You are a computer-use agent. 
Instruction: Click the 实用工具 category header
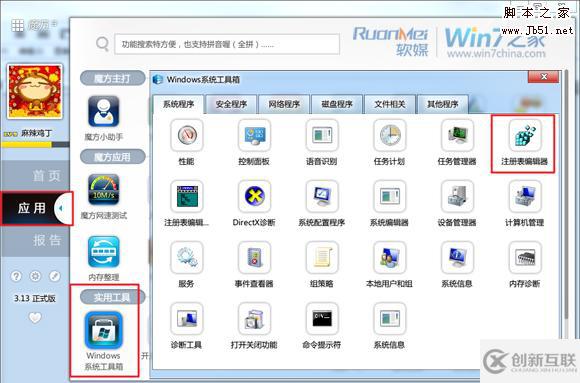pyautogui.click(x=112, y=297)
